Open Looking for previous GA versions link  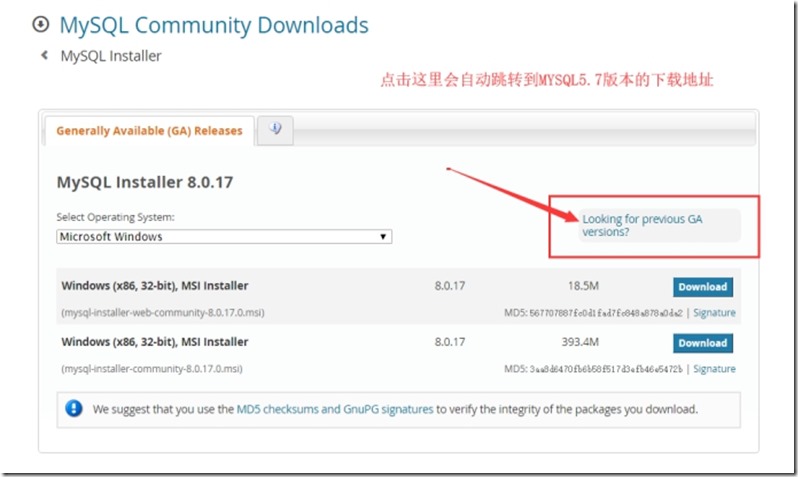click(642, 225)
